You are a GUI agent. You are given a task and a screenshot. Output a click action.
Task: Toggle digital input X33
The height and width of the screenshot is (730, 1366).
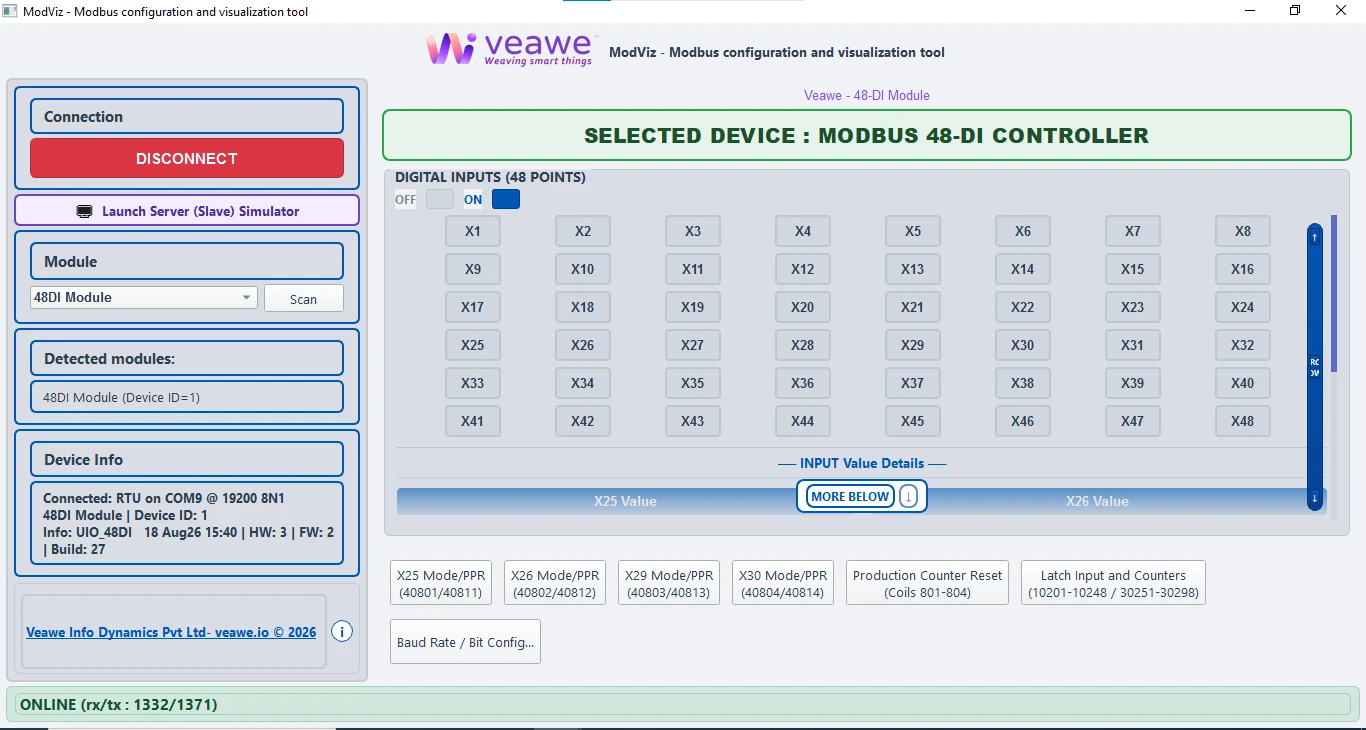point(473,383)
